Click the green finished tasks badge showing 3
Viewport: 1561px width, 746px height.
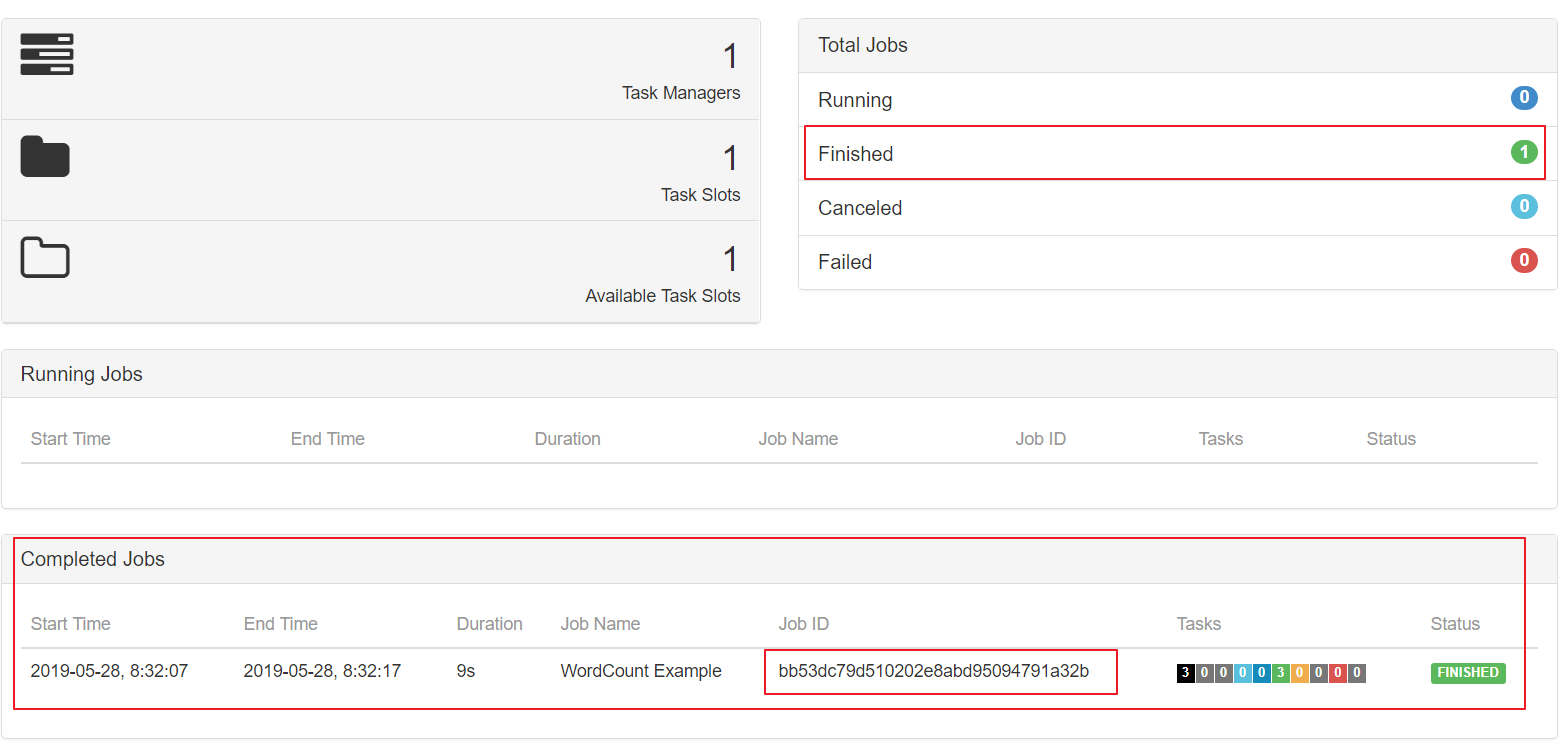pyautogui.click(x=1280, y=673)
